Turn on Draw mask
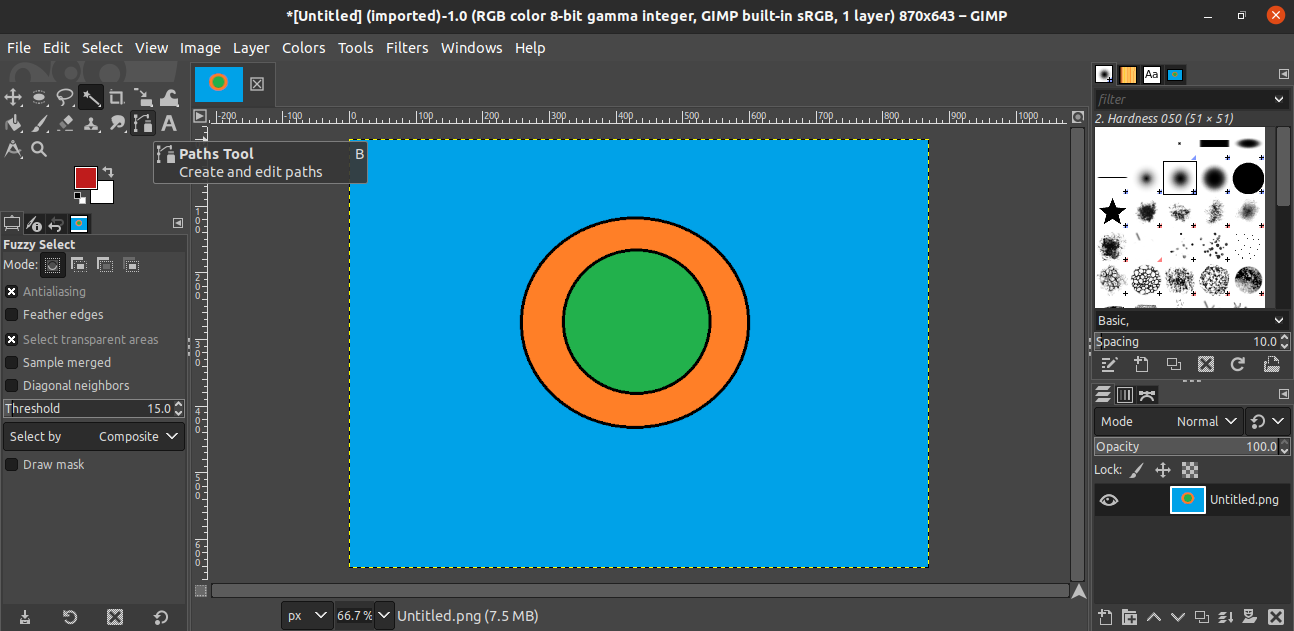1294x631 pixels. pyautogui.click(x=12, y=465)
